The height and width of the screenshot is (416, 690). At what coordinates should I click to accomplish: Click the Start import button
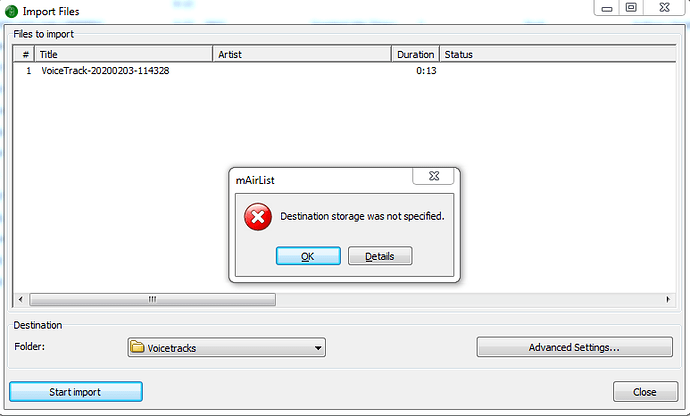coord(76,392)
